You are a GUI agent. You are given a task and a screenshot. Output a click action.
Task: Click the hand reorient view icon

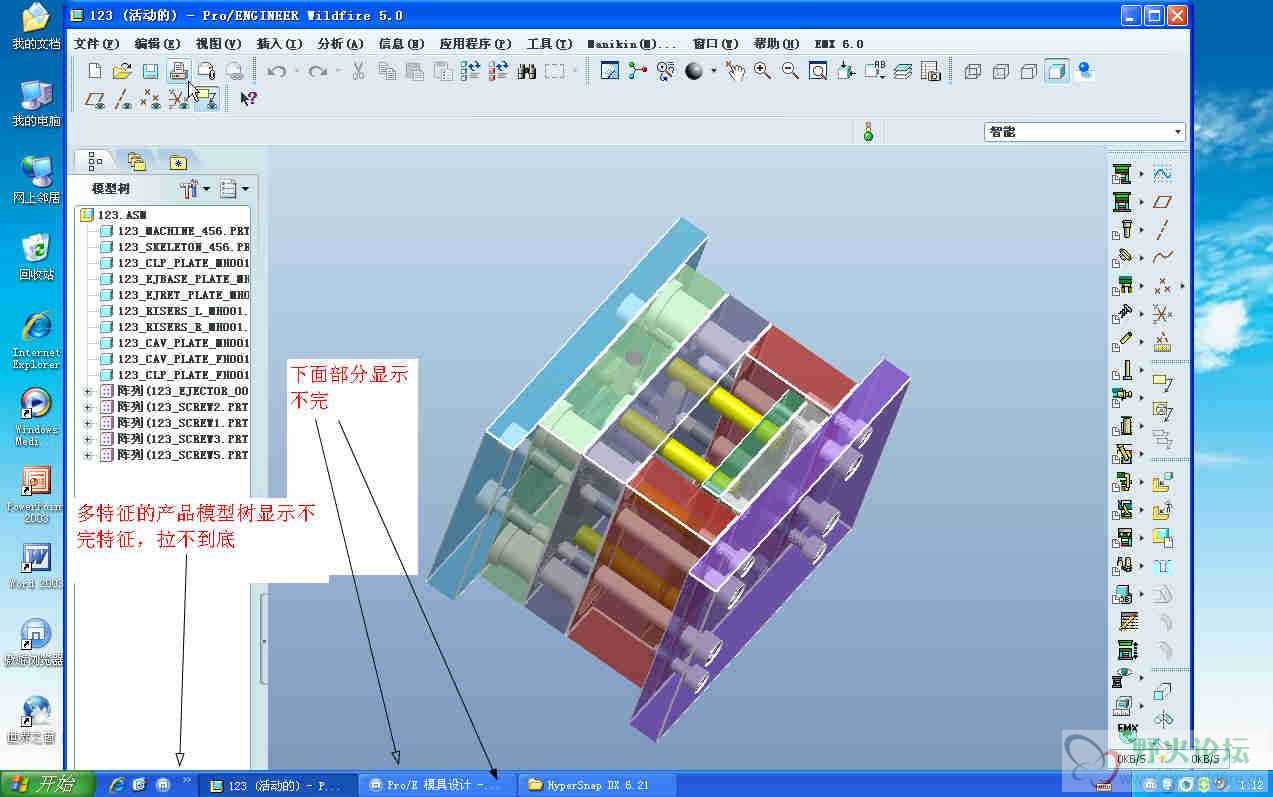click(736, 71)
